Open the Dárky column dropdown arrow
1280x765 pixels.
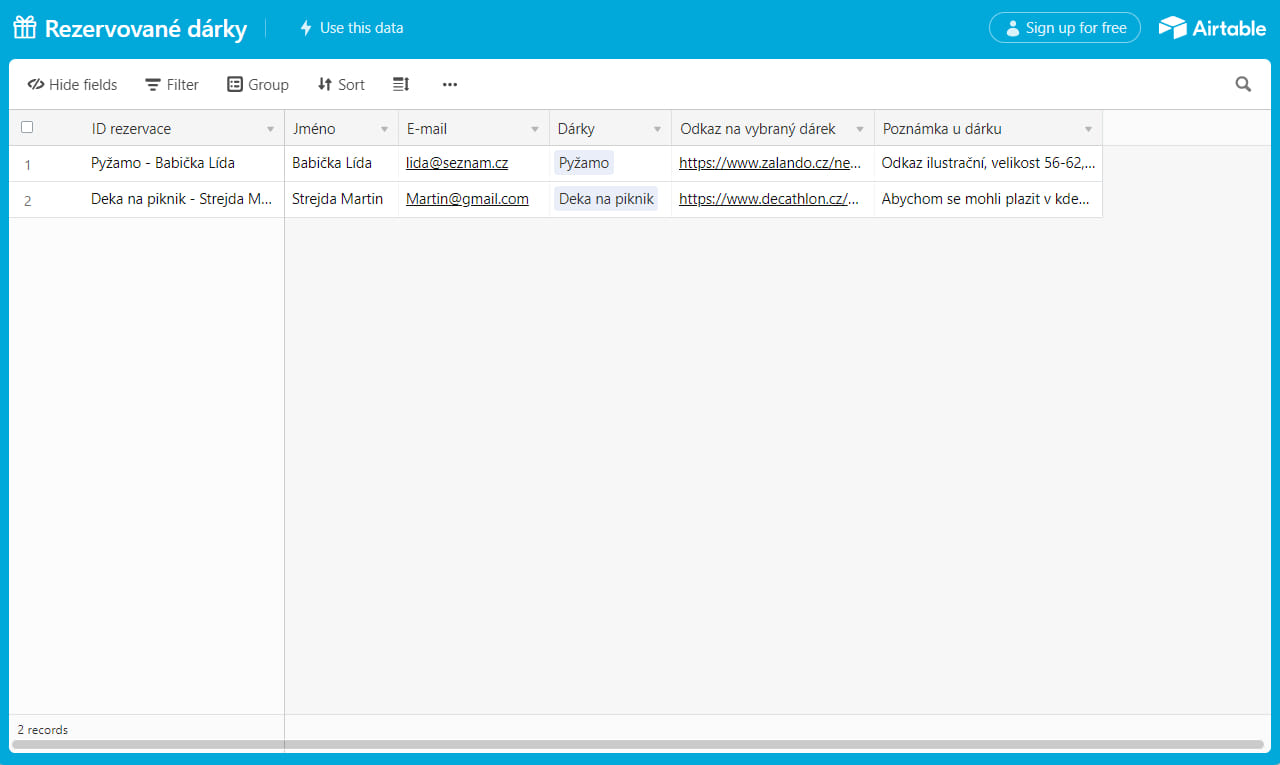[657, 129]
